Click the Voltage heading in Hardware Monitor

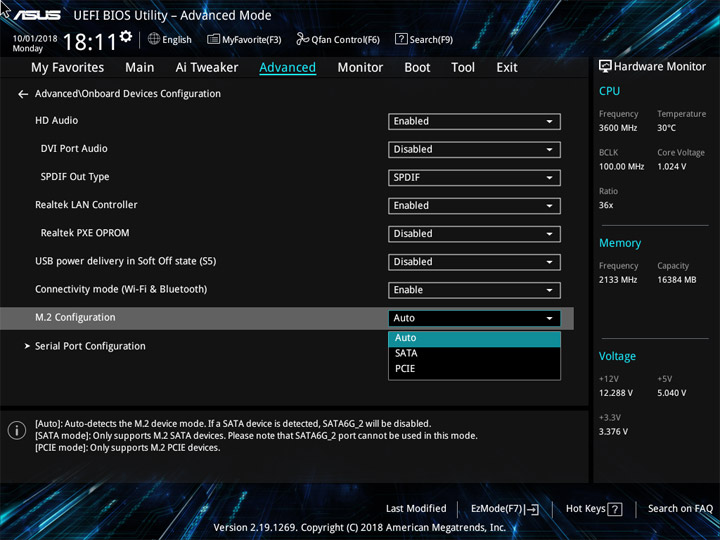pos(617,356)
